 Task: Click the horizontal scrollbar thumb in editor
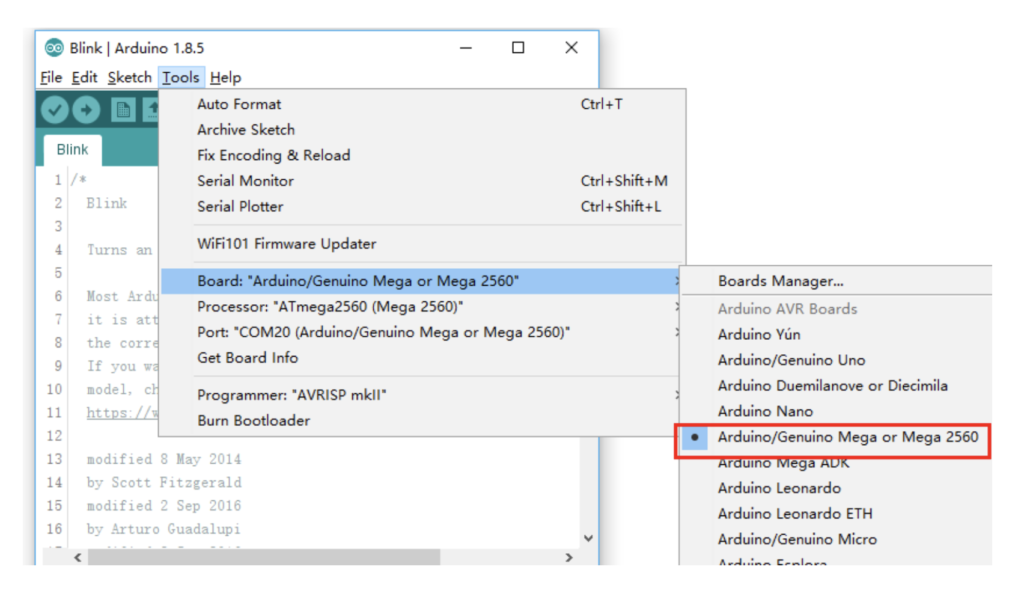[x=264, y=557]
